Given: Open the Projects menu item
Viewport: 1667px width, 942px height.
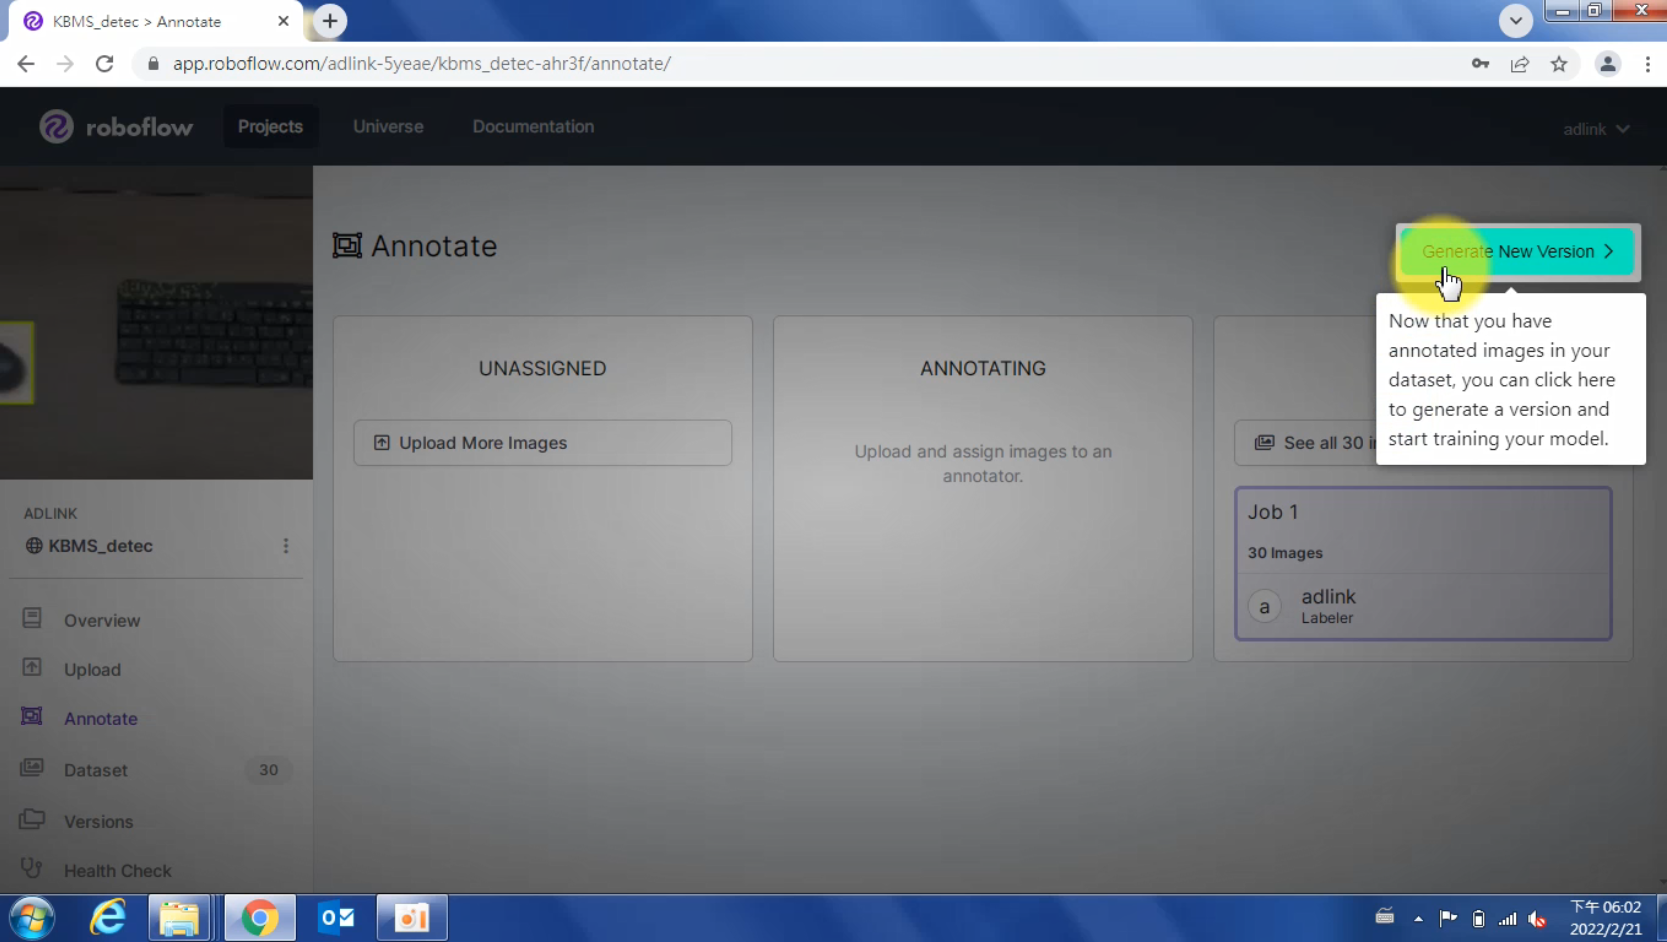Looking at the screenshot, I should [x=270, y=127].
